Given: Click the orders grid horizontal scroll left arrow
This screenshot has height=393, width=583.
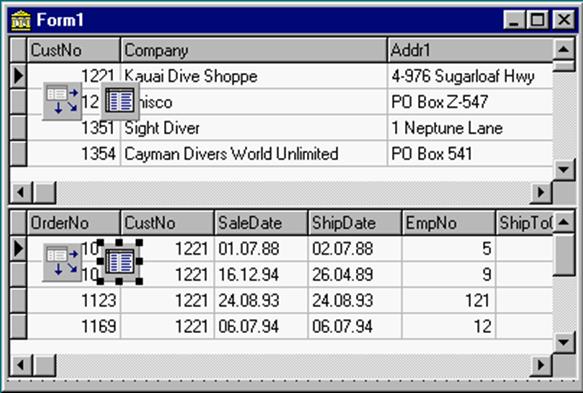Looking at the screenshot, I should coord(21,365).
